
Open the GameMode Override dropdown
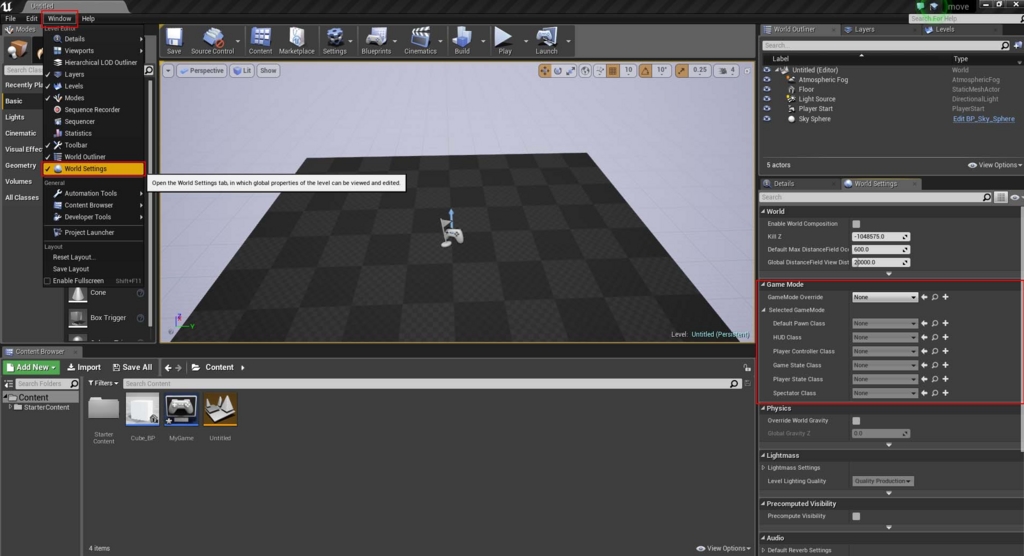(884, 297)
